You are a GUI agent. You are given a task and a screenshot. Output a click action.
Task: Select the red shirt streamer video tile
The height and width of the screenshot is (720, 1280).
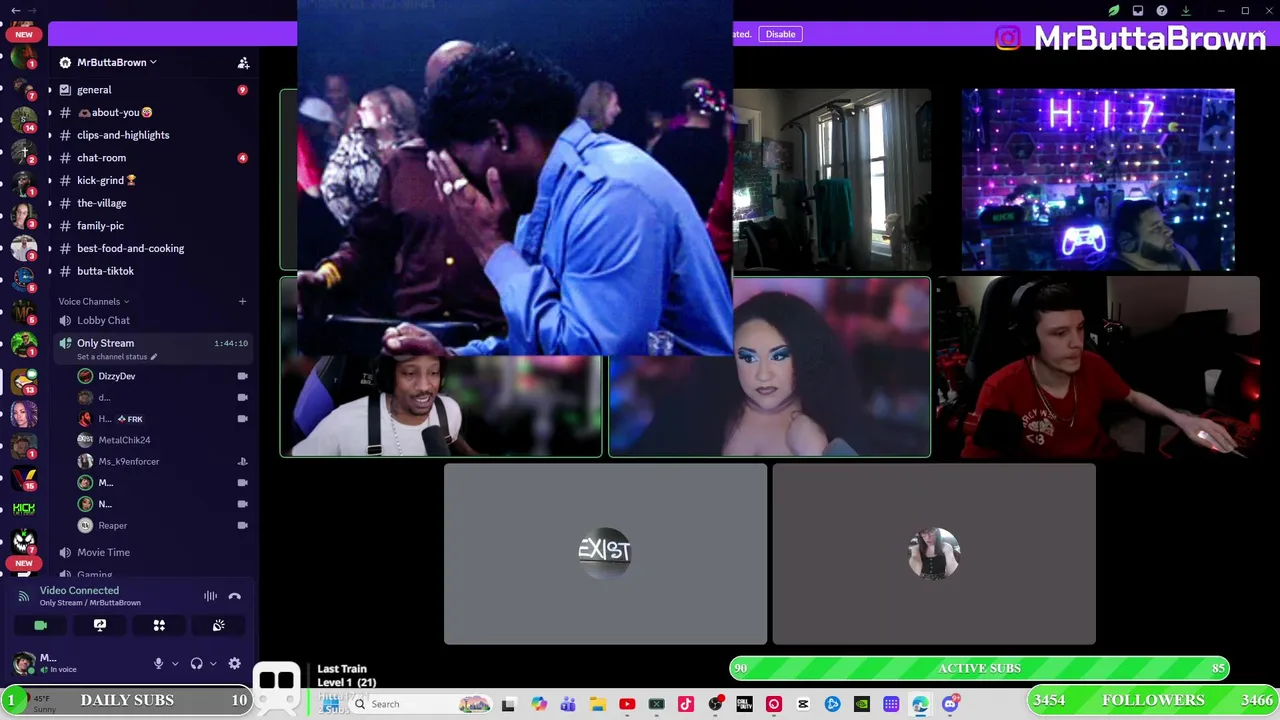click(x=1097, y=367)
